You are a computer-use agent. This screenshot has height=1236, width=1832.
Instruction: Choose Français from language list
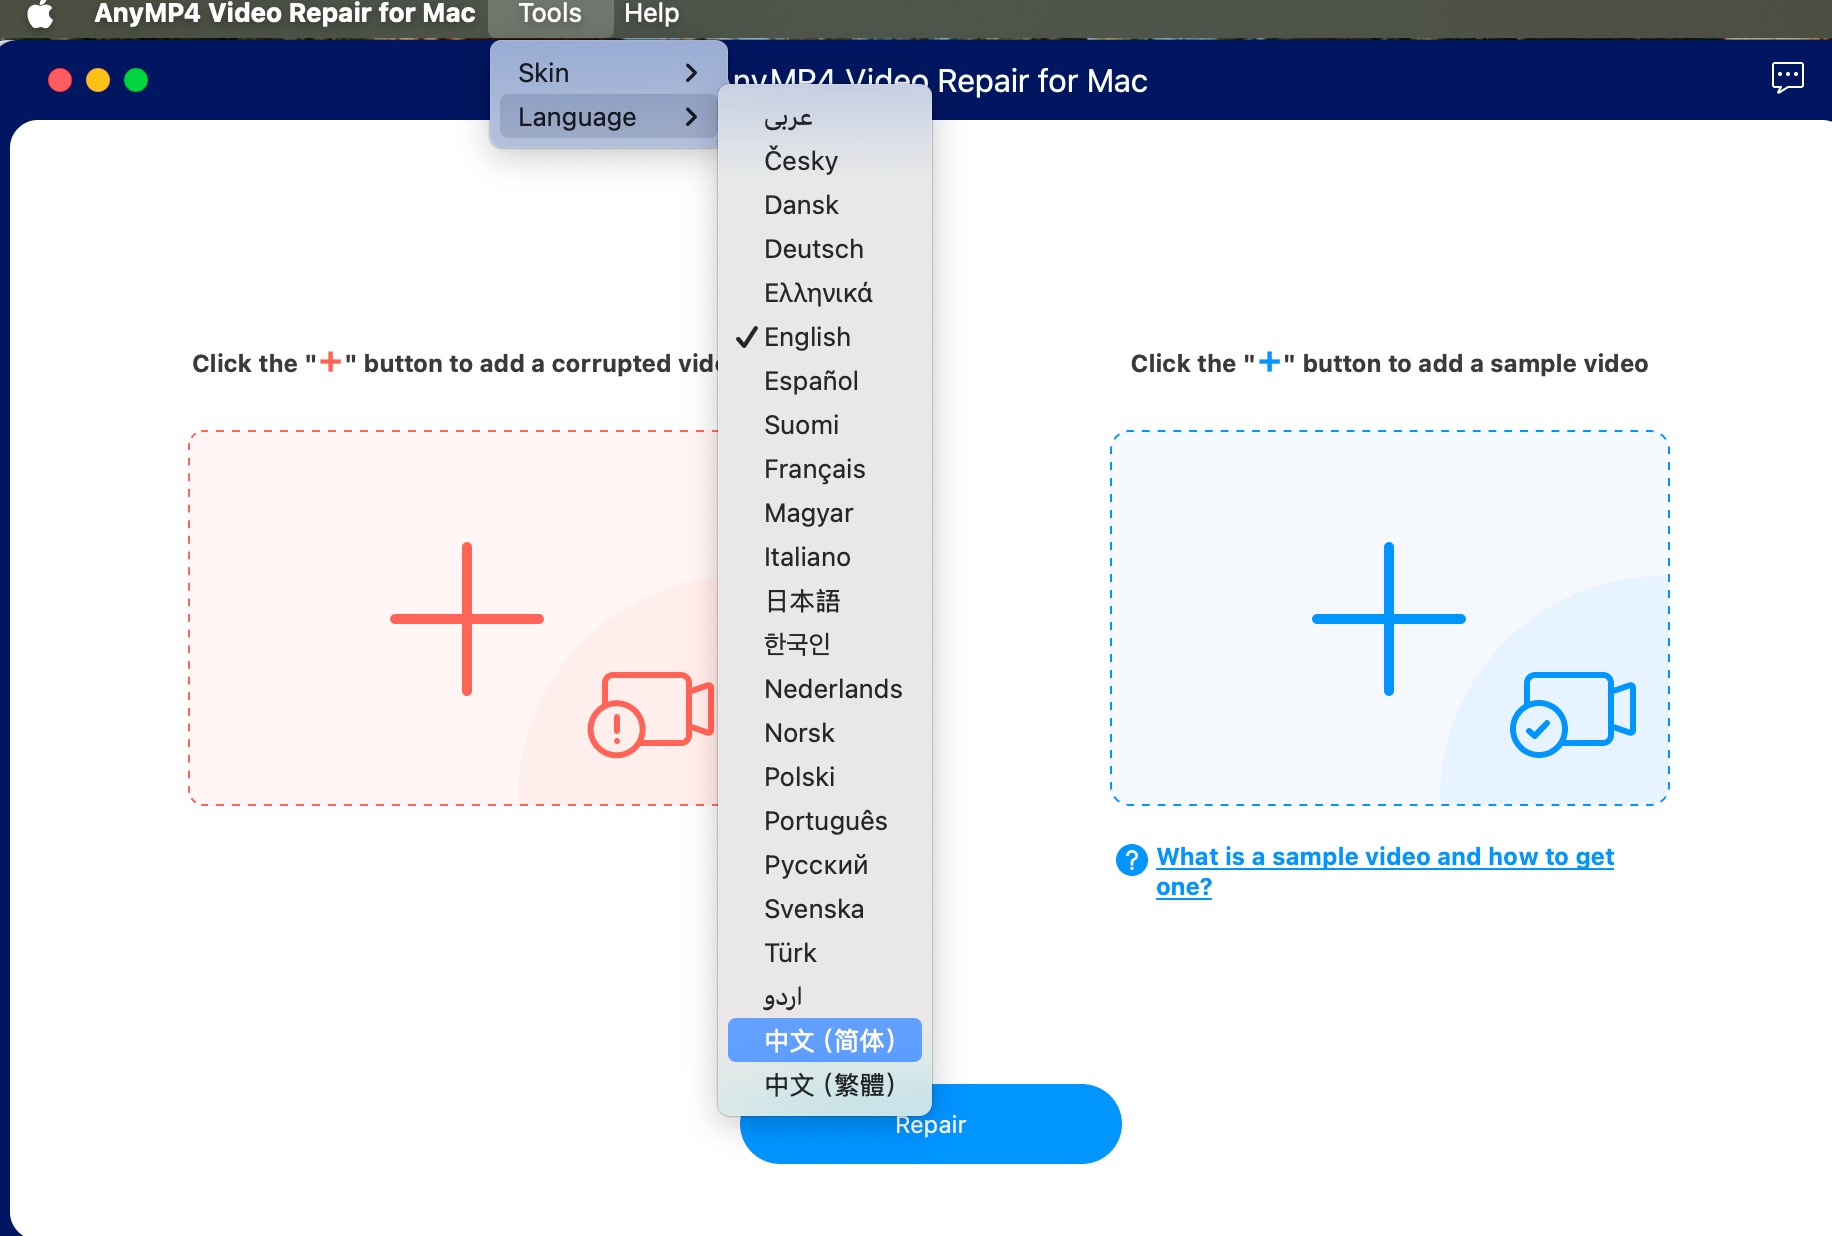[x=814, y=469]
